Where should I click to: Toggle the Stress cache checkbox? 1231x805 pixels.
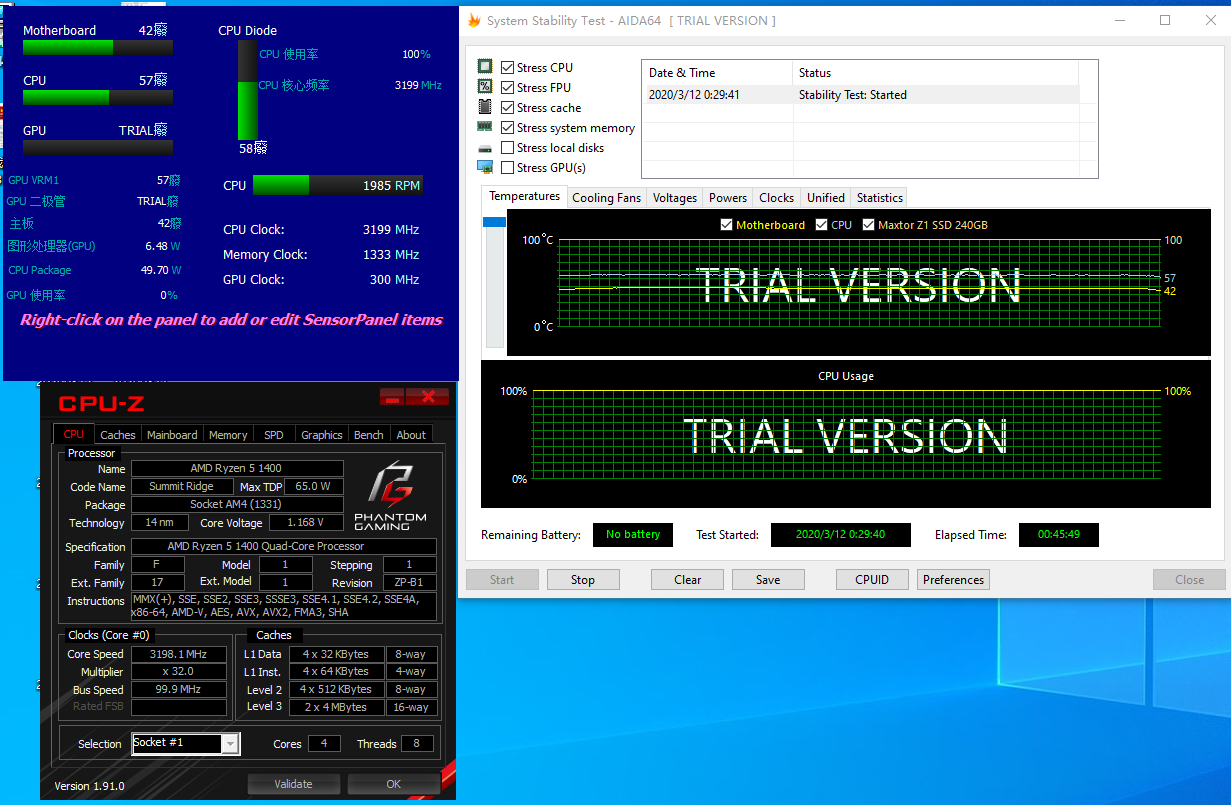[x=508, y=107]
